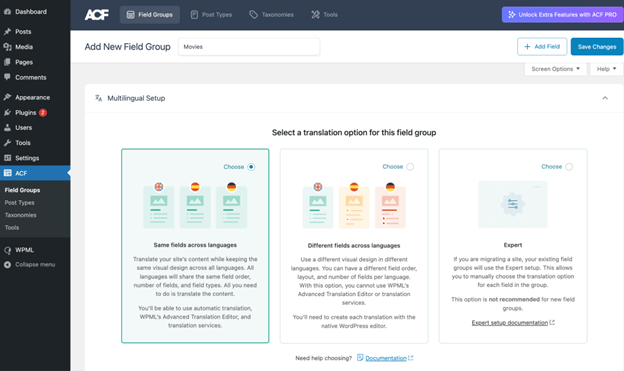
Task: Open Tools tab in ACF header
Action: (x=324, y=15)
